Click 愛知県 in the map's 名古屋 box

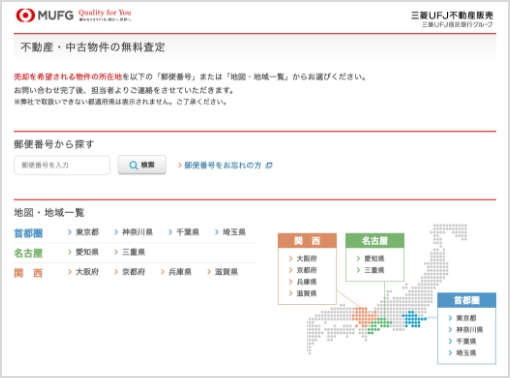point(374,258)
